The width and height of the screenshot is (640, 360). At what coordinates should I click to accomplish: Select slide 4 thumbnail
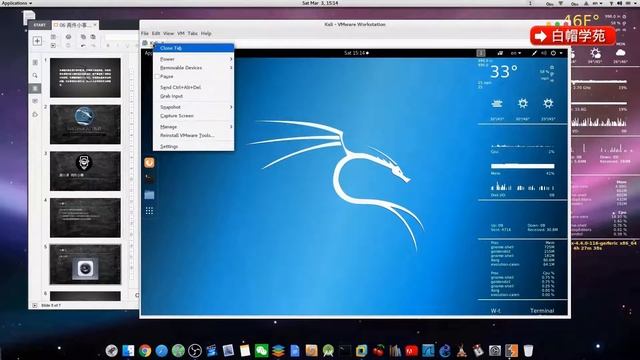click(85, 218)
